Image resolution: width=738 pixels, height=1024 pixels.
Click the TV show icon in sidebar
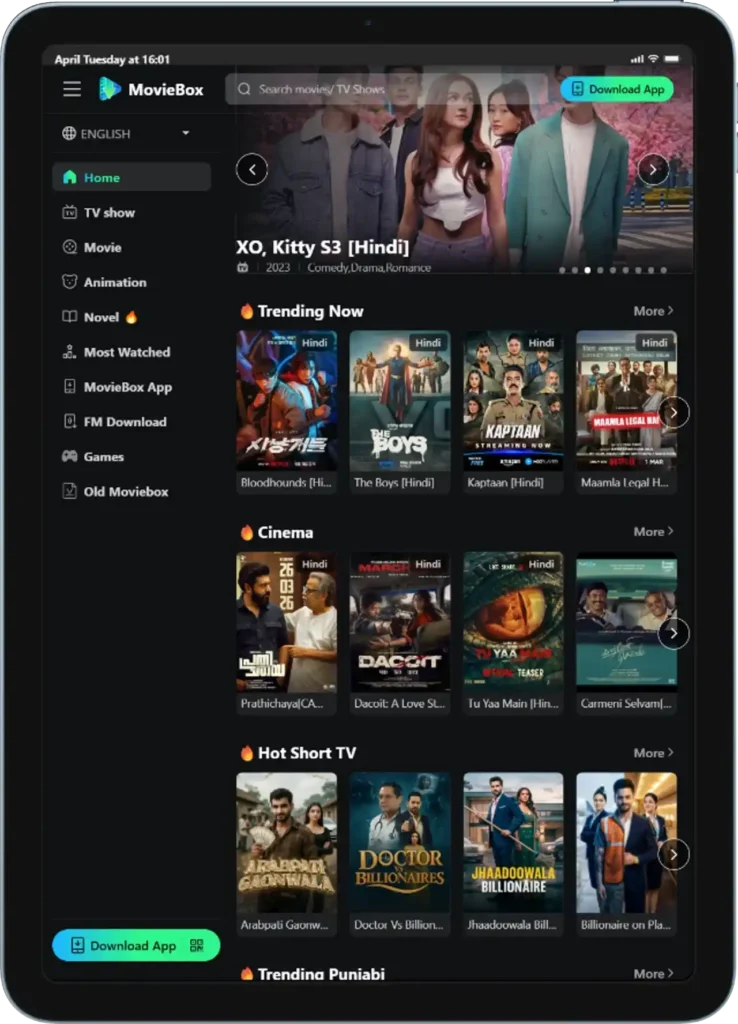(x=69, y=212)
